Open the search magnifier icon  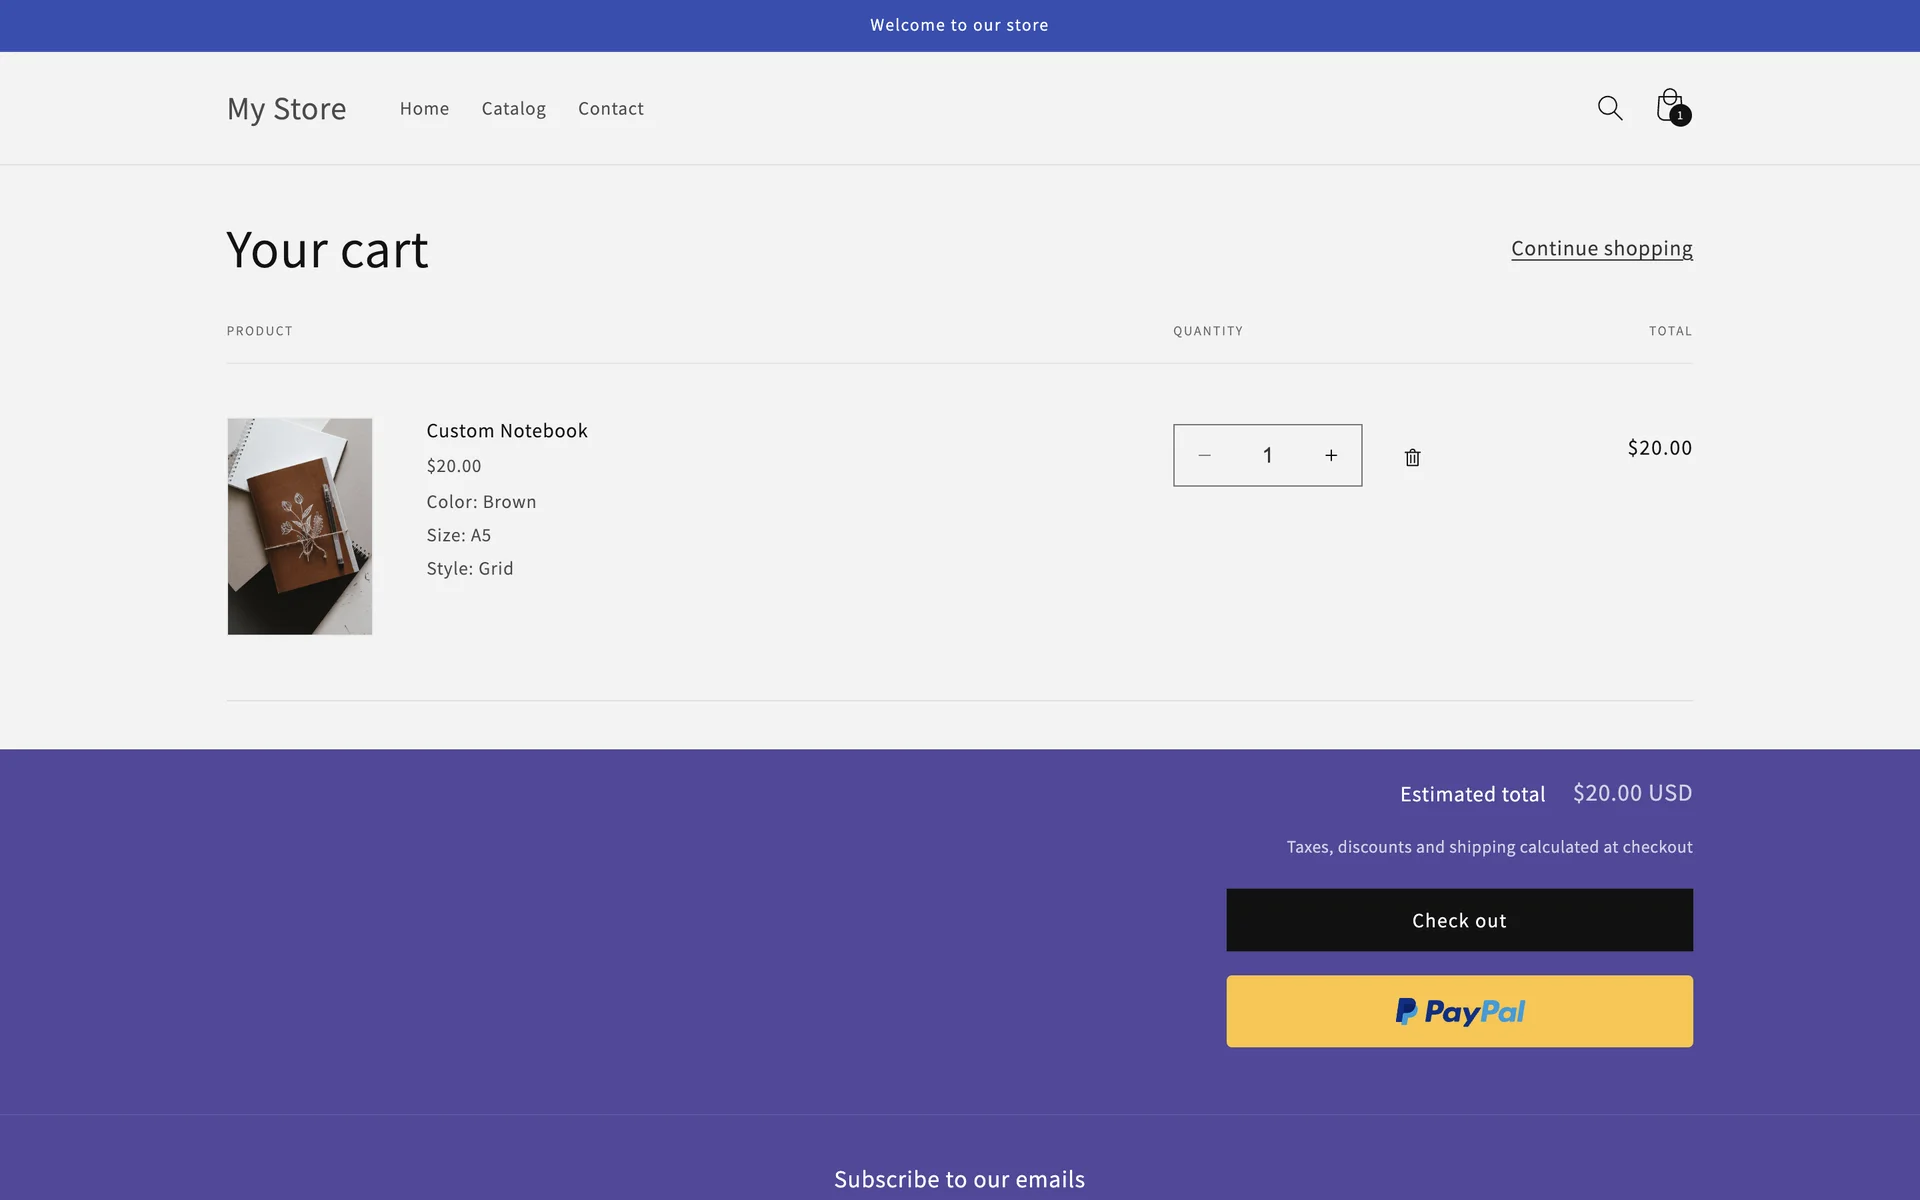pos(1609,108)
